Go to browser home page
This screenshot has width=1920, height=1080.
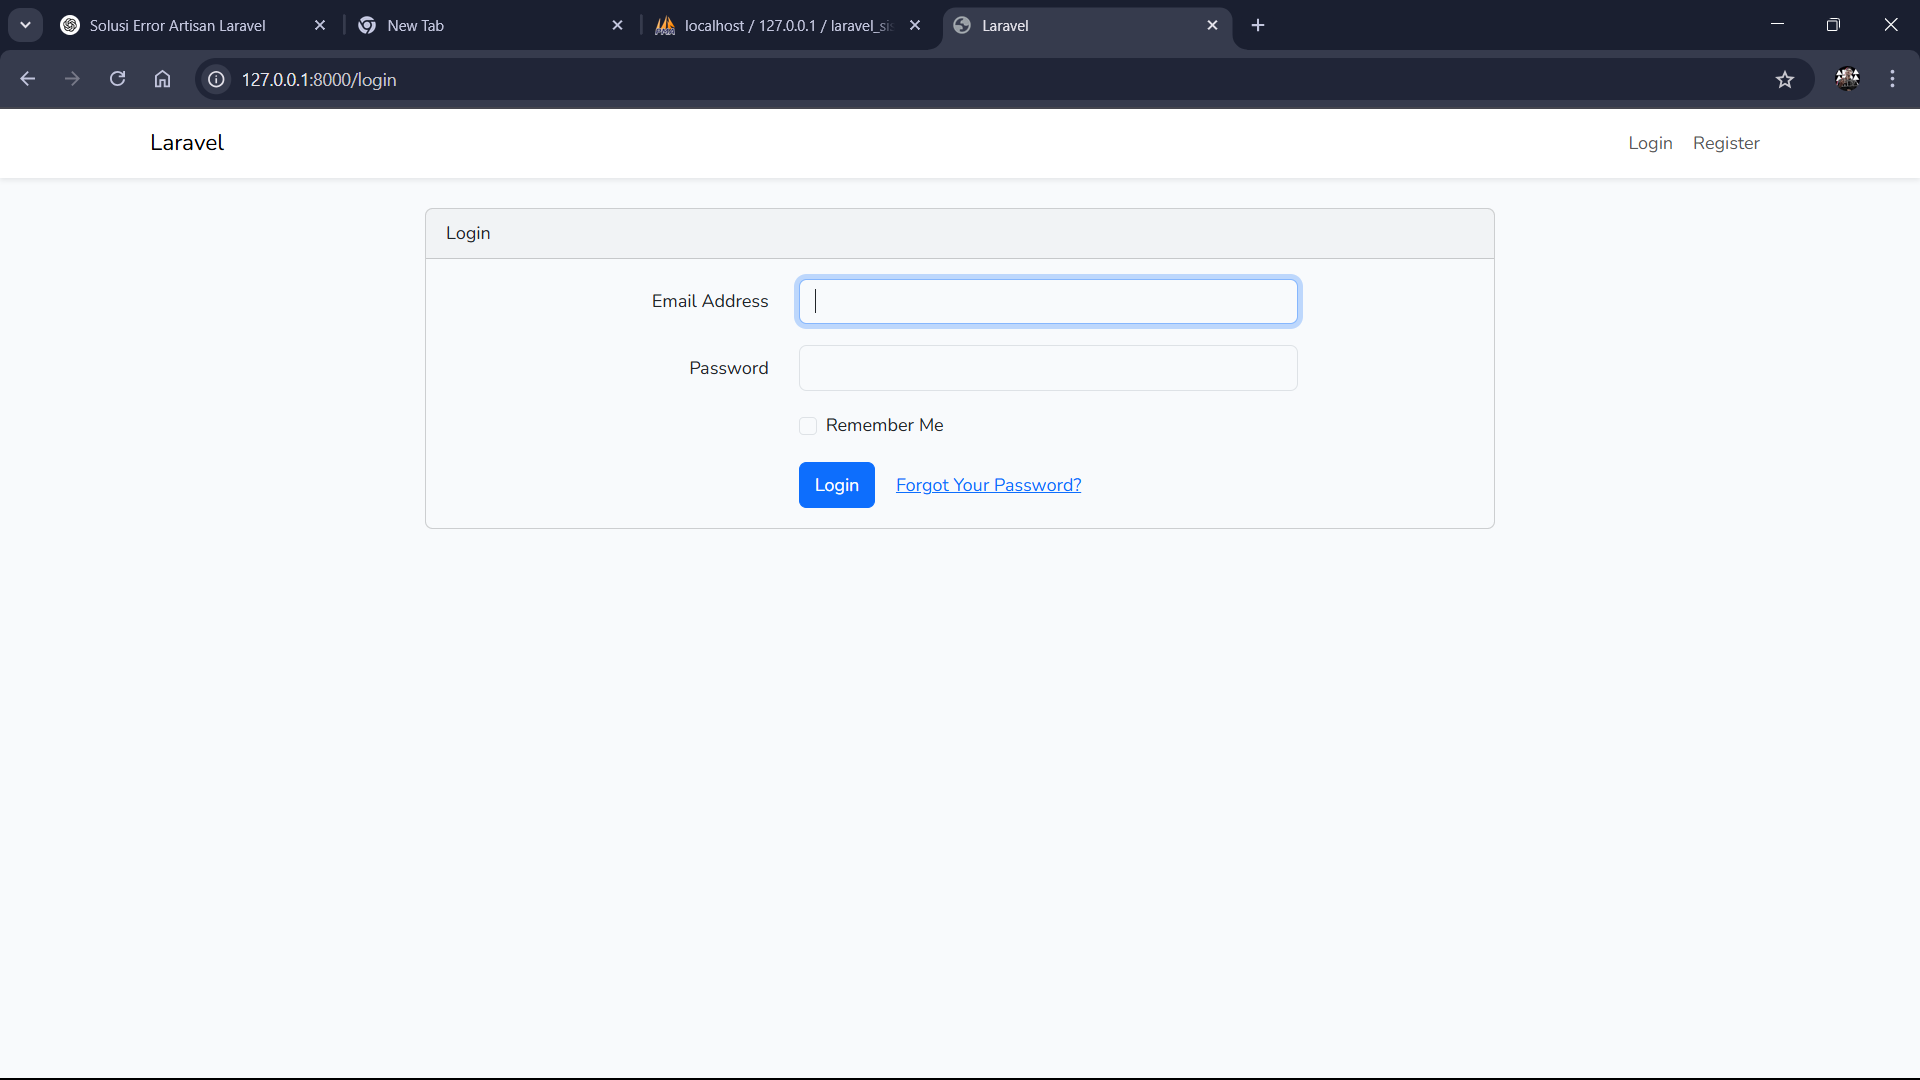(x=162, y=79)
